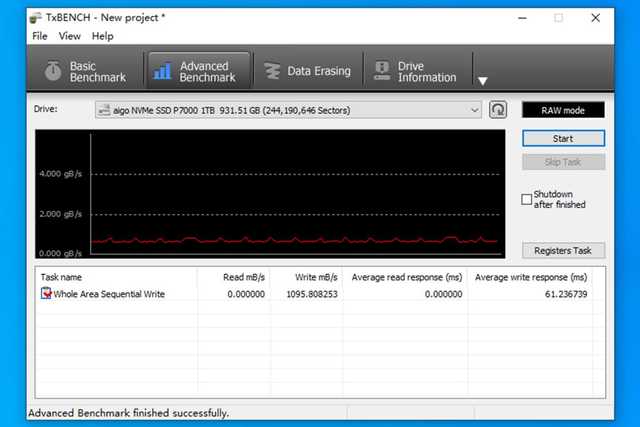Click the 2.000 gB/s graph axis label

[x=60, y=214]
